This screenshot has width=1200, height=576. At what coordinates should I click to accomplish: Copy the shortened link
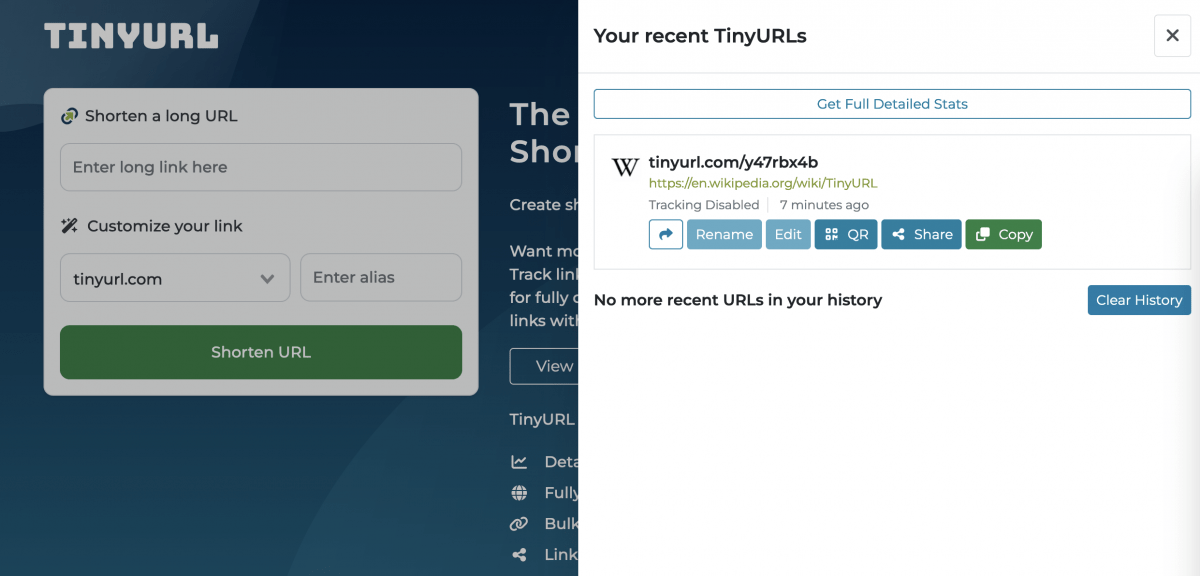tap(1003, 234)
